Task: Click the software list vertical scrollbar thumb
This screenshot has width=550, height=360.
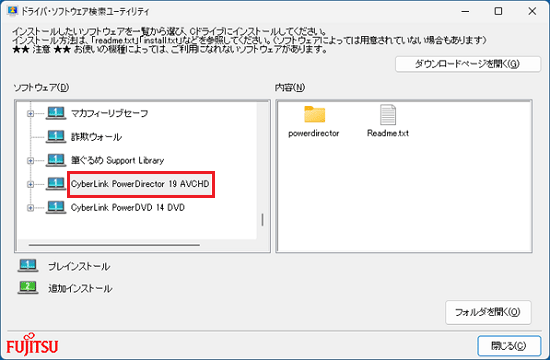Action: (x=262, y=220)
